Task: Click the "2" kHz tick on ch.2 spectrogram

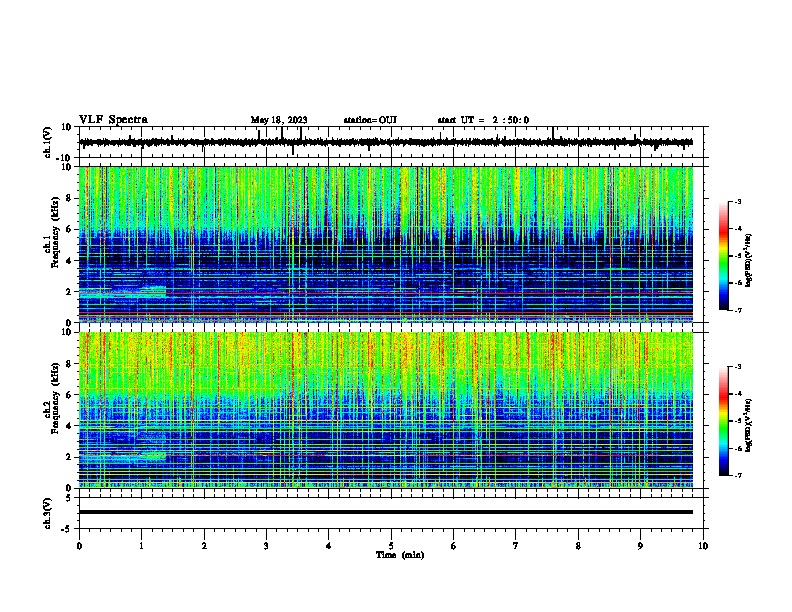Action: pos(69,457)
